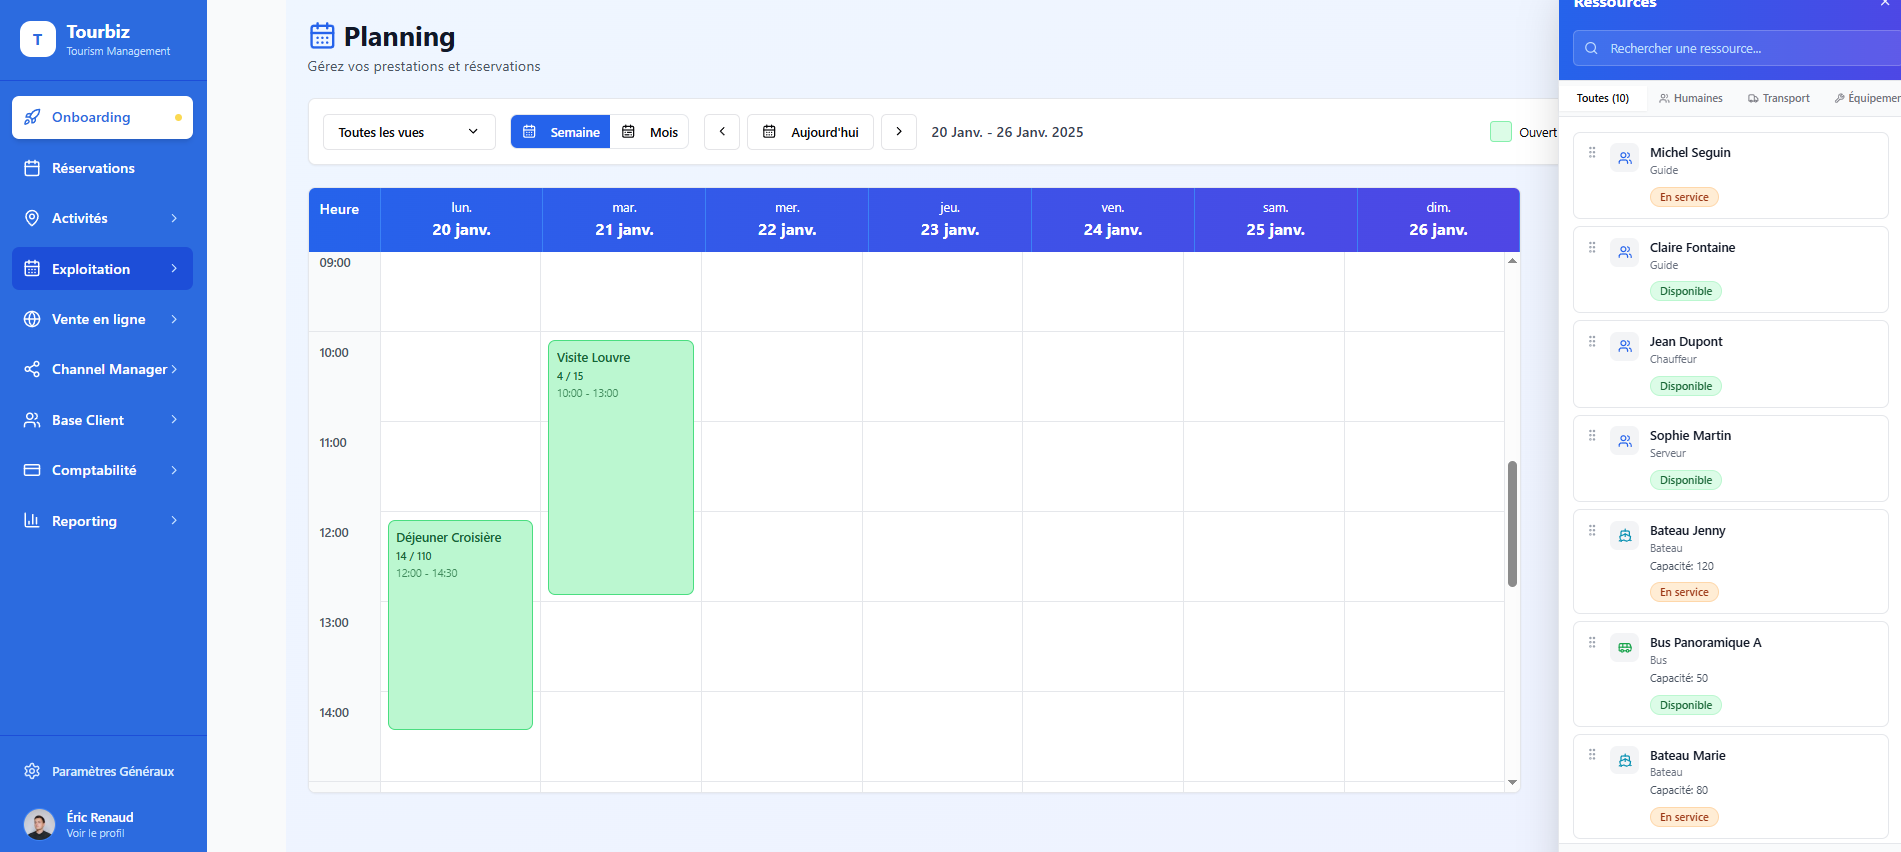Viewport: 1901px width, 852px height.
Task: Expand the Channel Manager chevron
Action: 174,369
